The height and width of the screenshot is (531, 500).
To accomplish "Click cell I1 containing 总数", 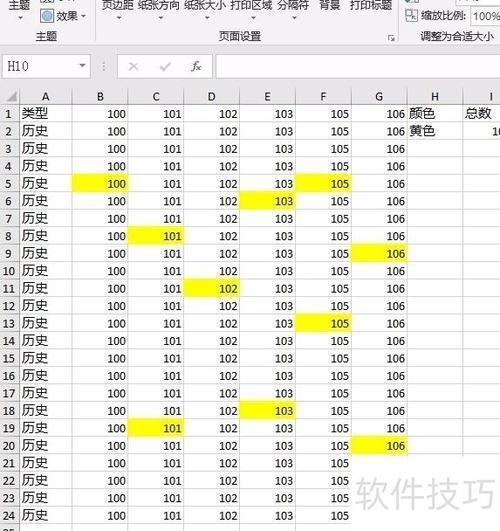I will tap(481, 114).
